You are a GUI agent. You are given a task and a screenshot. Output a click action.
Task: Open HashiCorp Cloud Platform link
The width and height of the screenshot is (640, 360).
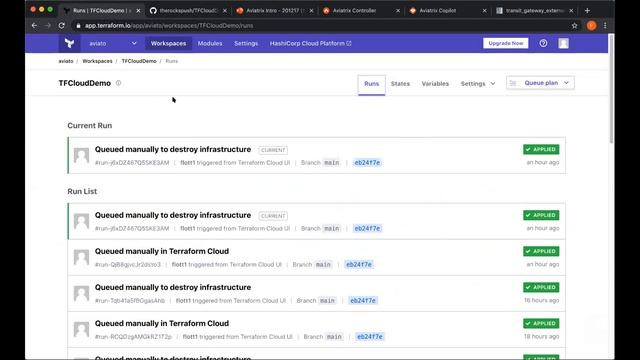(310, 43)
